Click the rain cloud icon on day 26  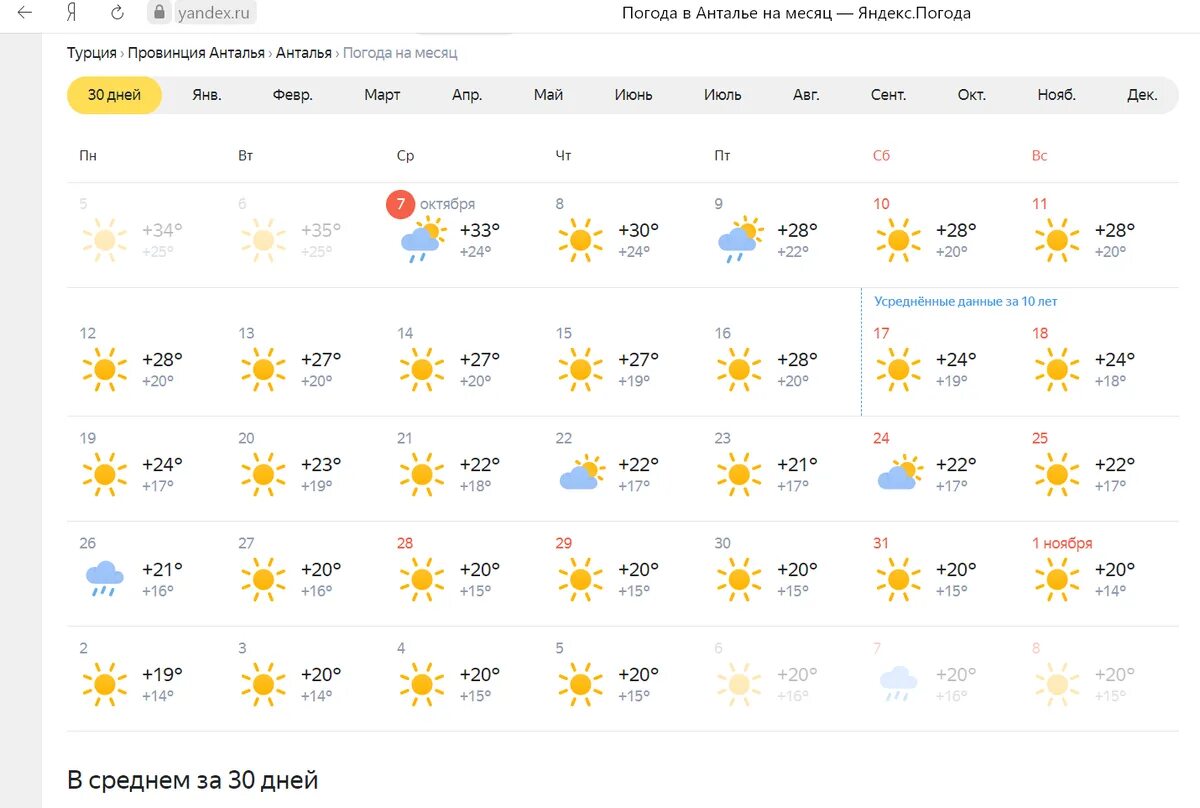104,577
